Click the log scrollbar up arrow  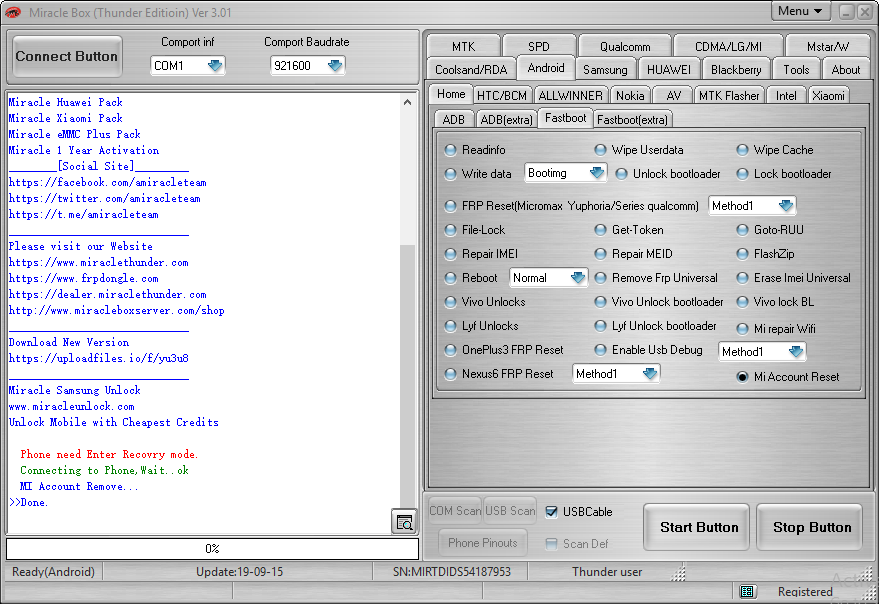tap(408, 102)
